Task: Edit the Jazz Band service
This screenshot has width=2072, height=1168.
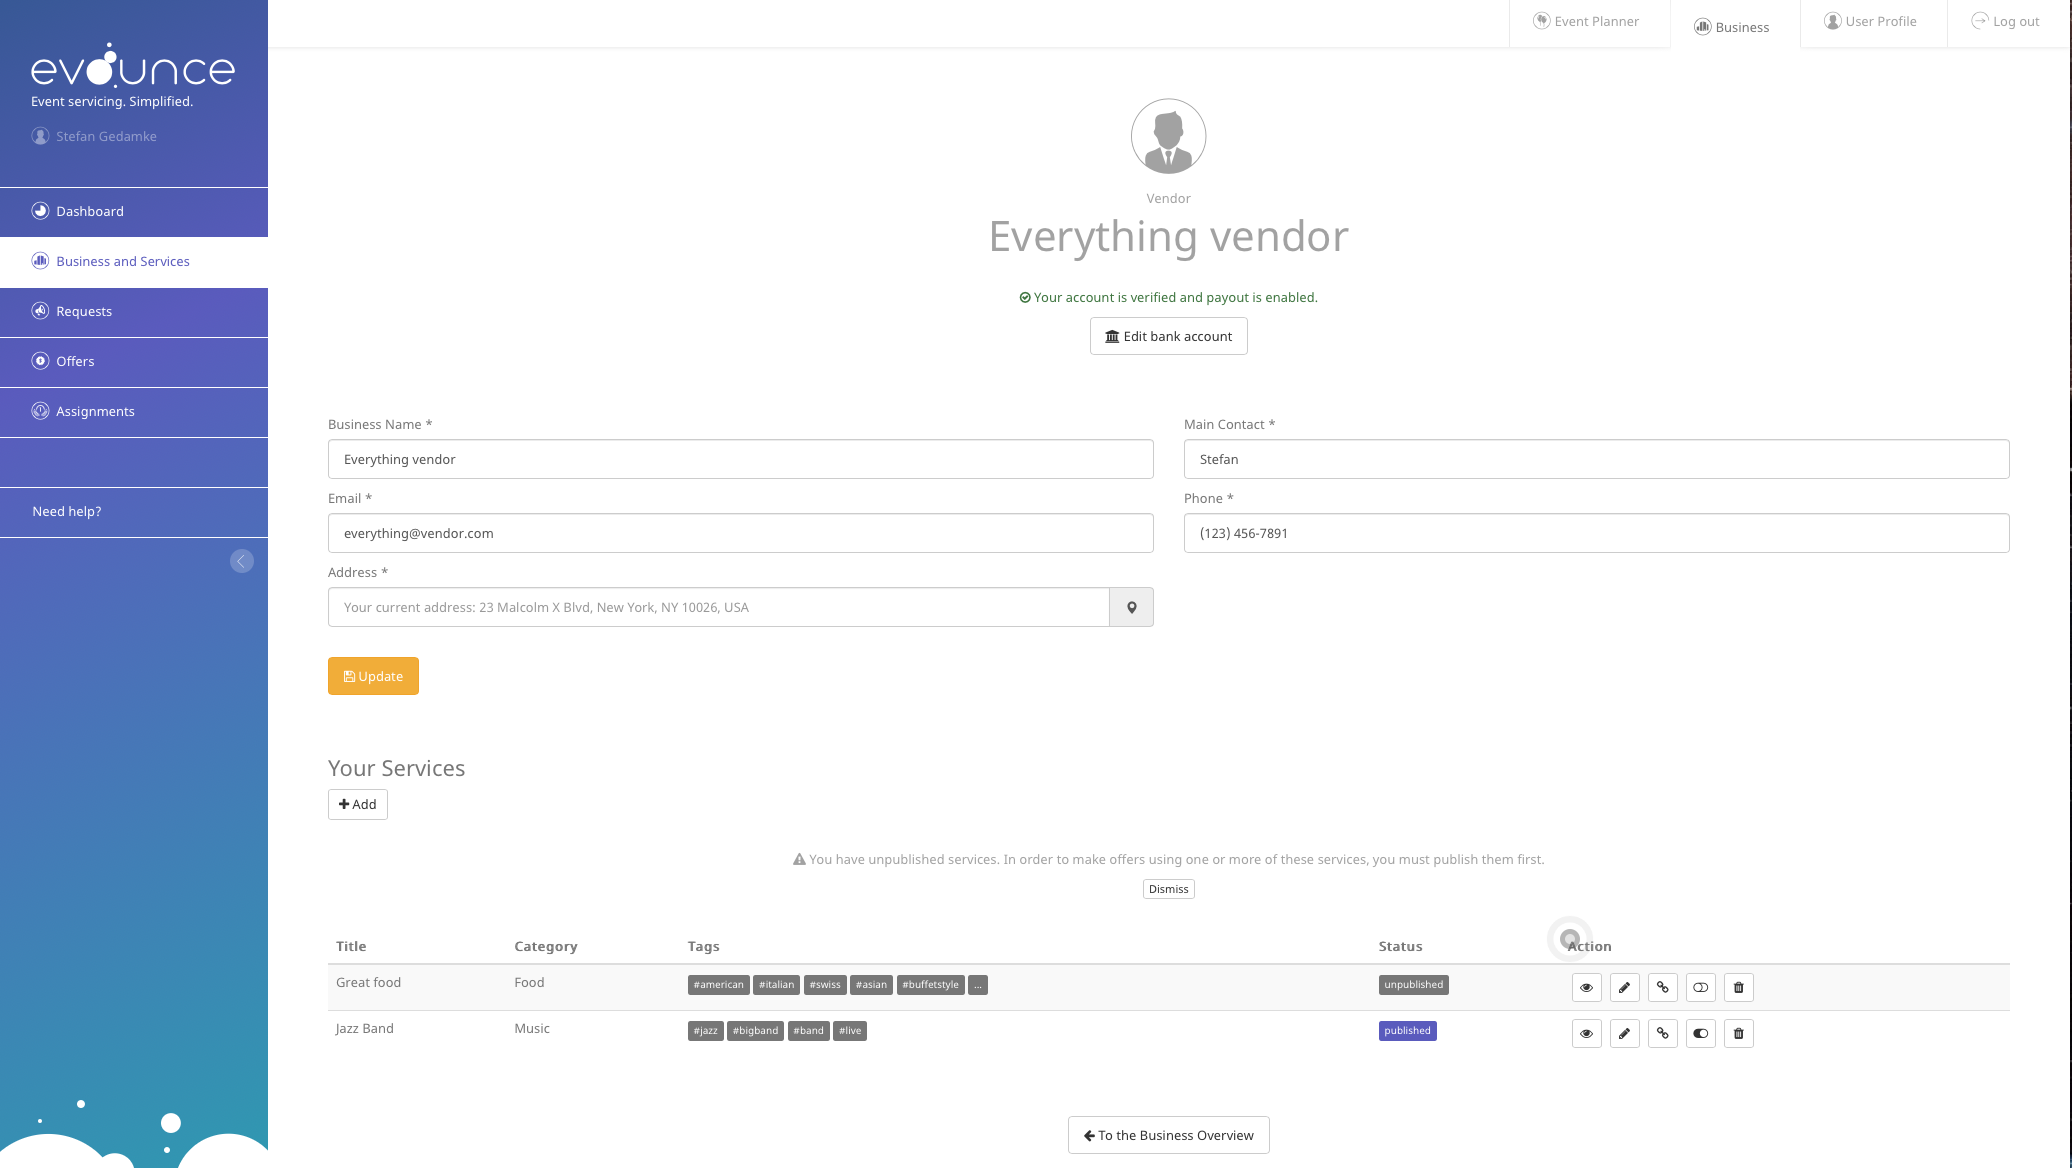Action: pyautogui.click(x=1624, y=1033)
